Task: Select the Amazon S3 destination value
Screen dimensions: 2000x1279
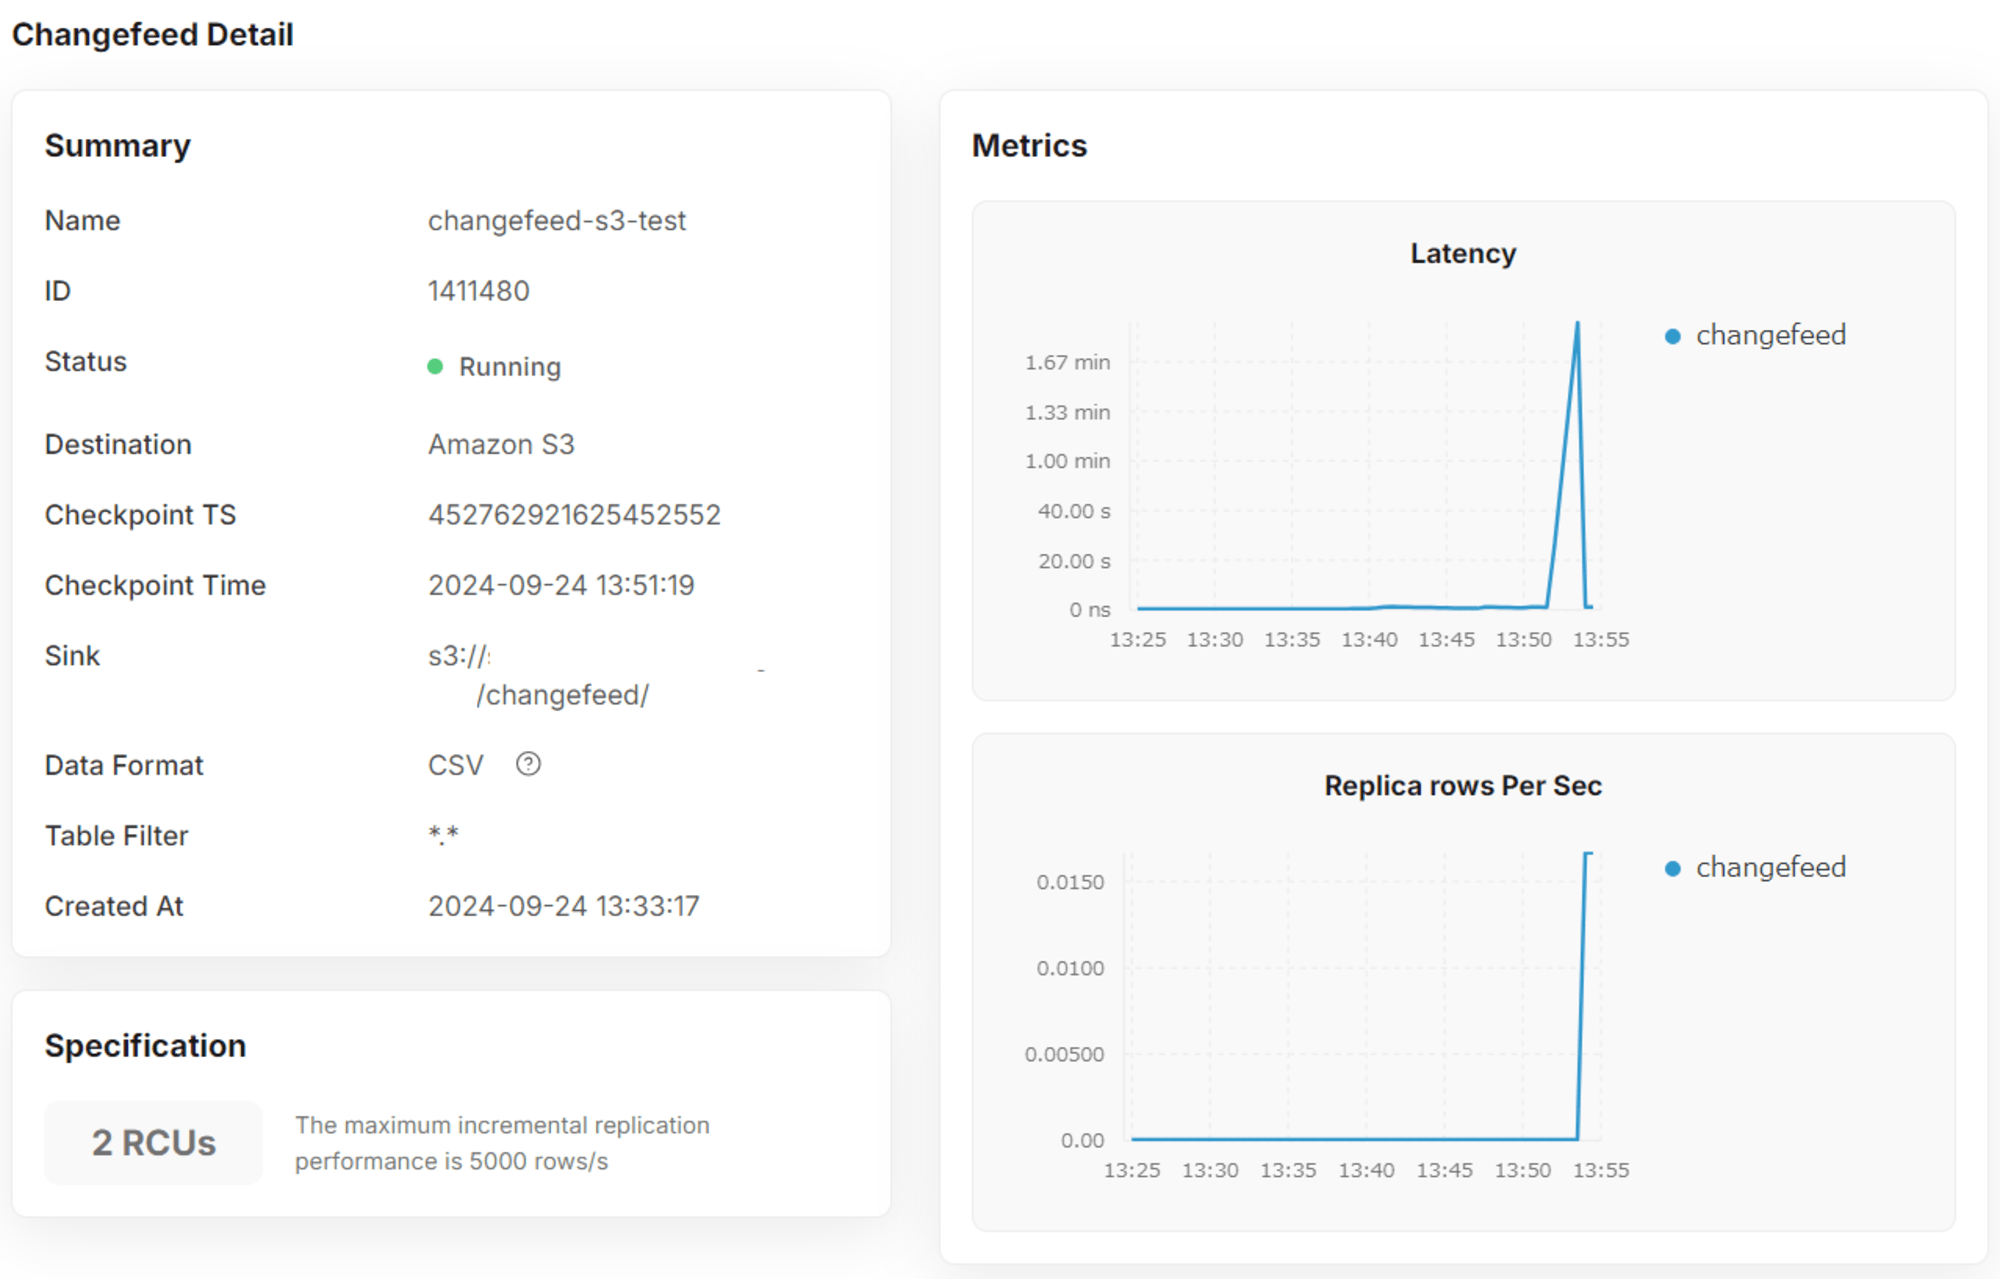Action: (x=501, y=444)
